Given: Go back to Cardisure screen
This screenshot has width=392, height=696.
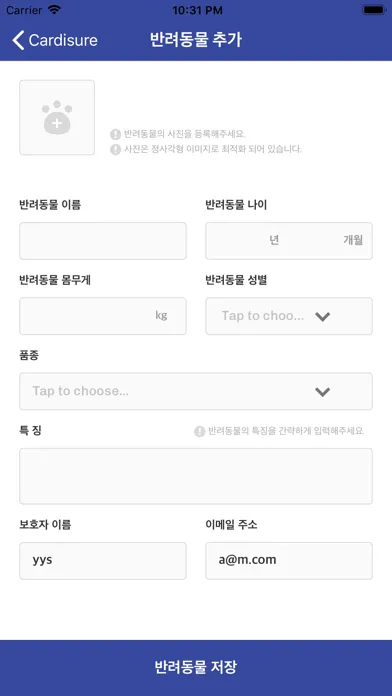Looking at the screenshot, I should 55,40.
